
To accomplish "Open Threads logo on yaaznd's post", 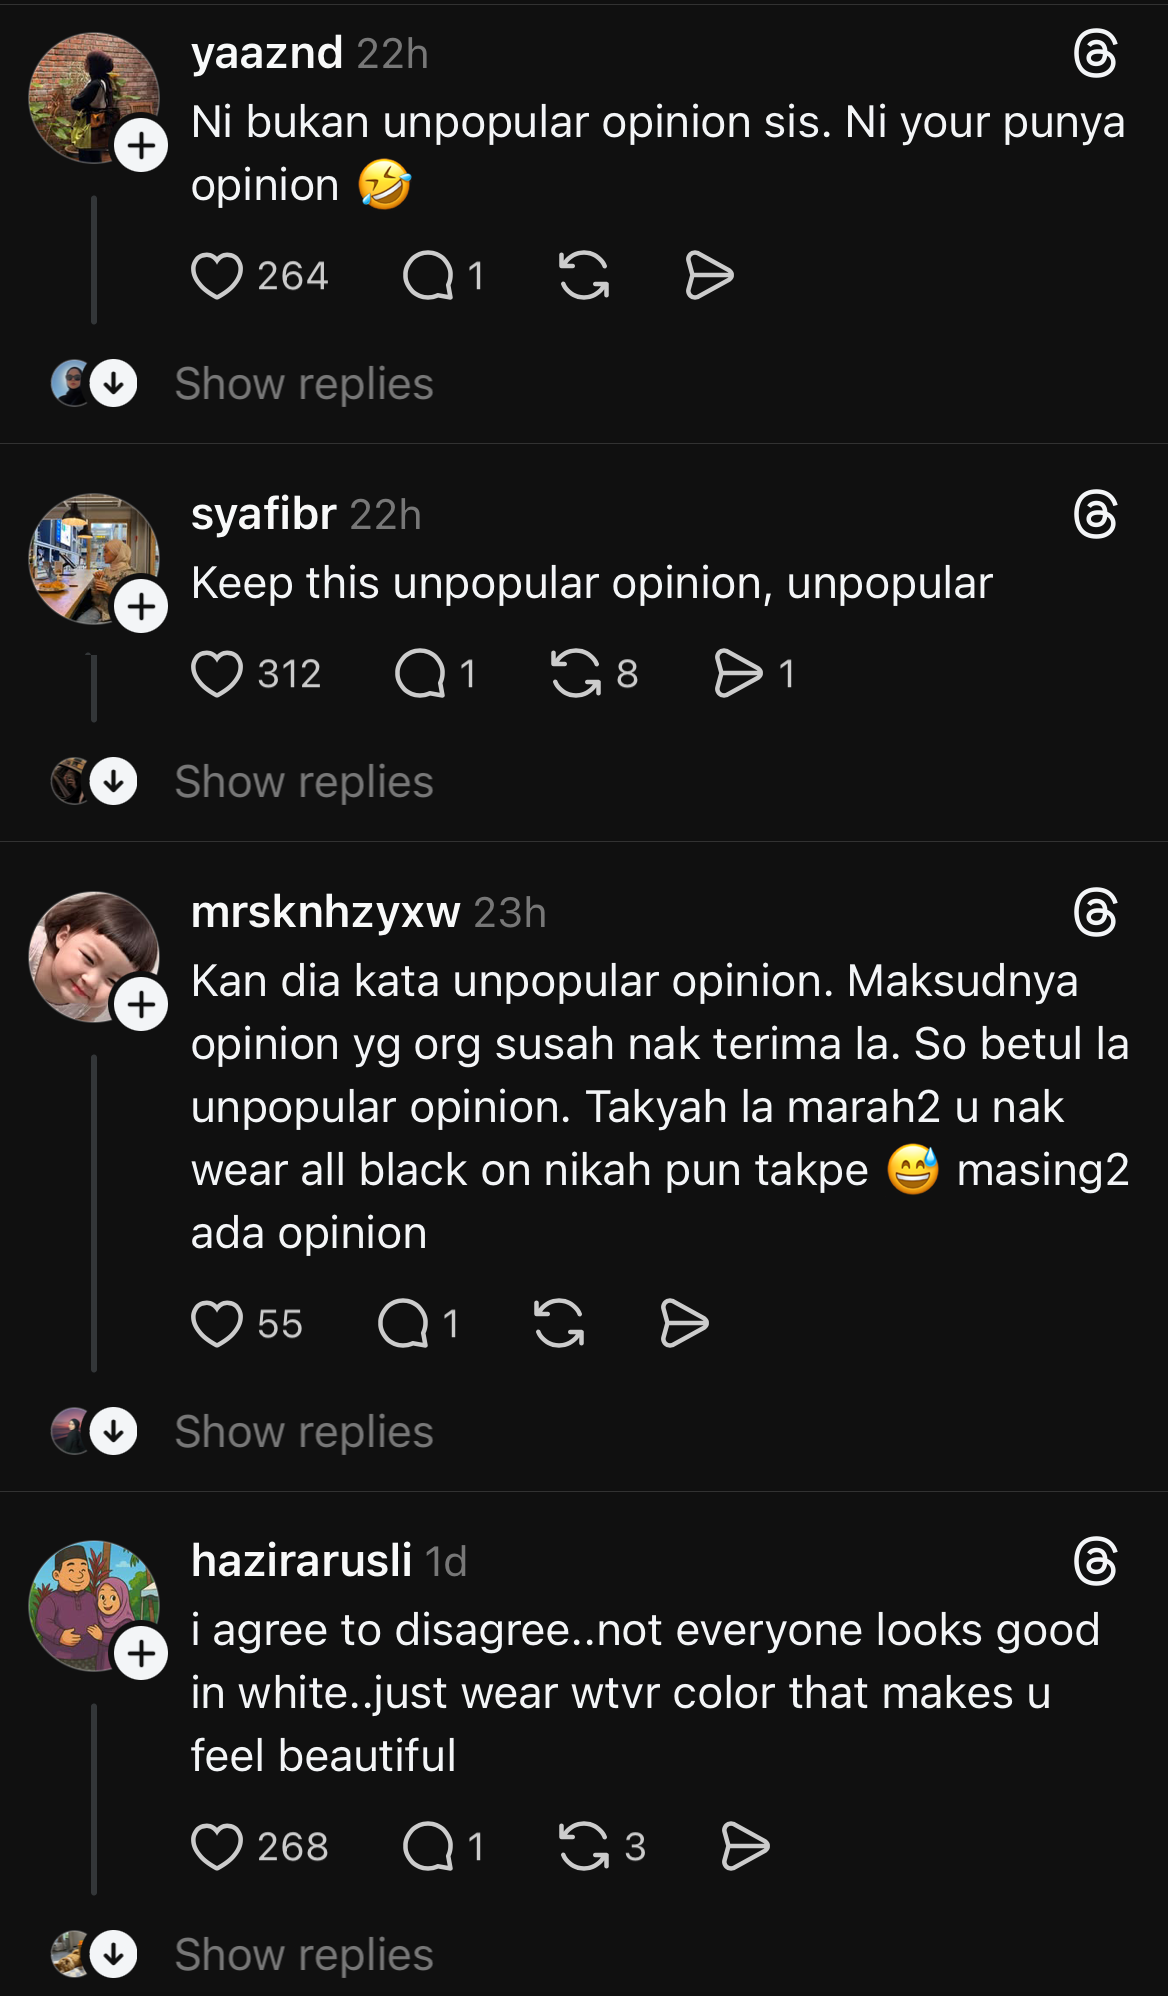I will (1095, 54).
